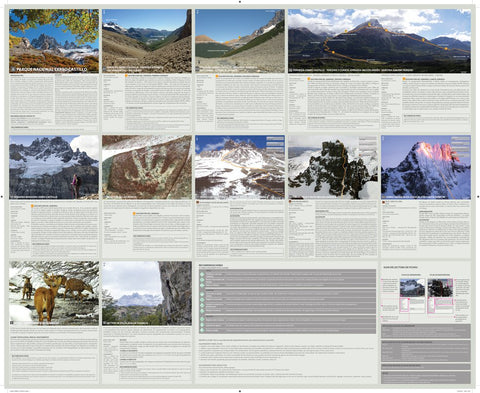Open the green slope trail photo
This screenshot has height=393, width=480.
pos(240,41)
